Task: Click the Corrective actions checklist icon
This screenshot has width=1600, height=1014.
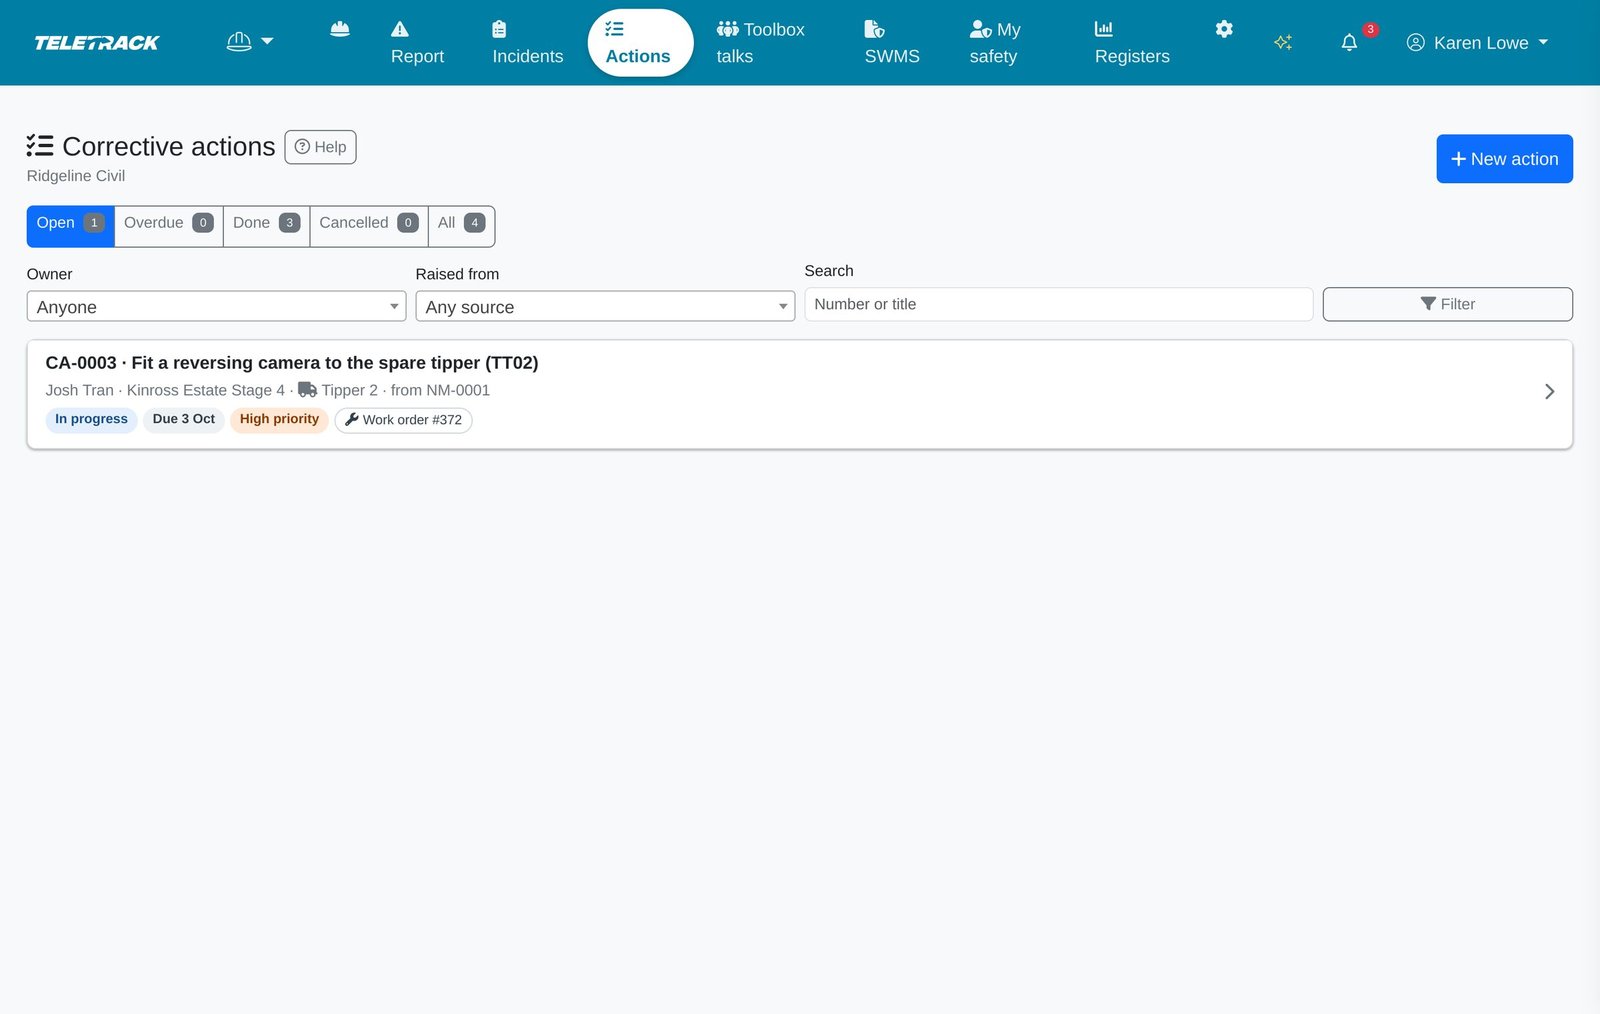Action: (x=40, y=146)
